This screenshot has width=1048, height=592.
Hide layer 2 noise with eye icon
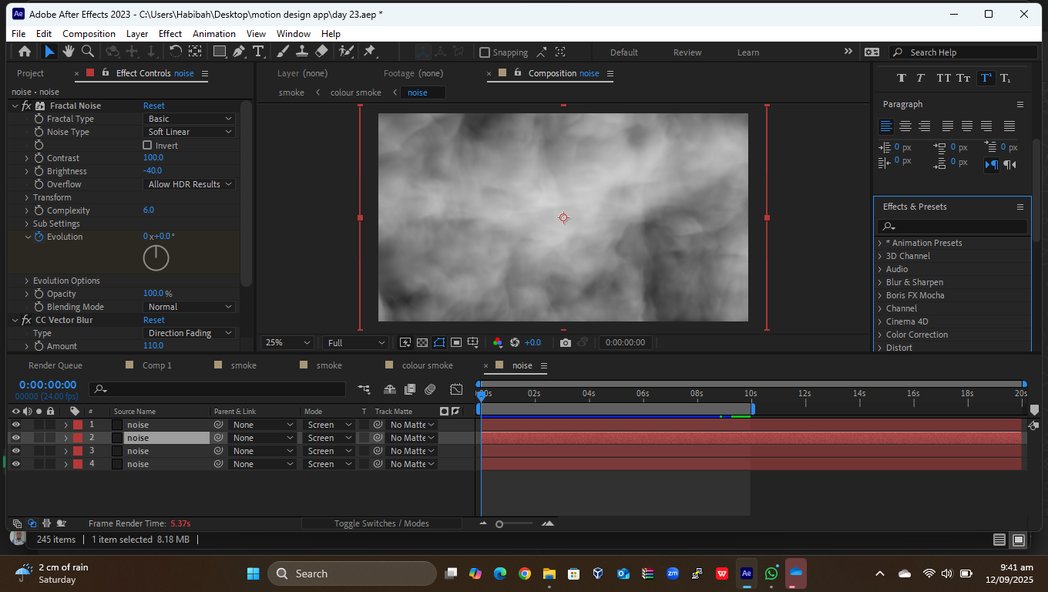(16, 438)
